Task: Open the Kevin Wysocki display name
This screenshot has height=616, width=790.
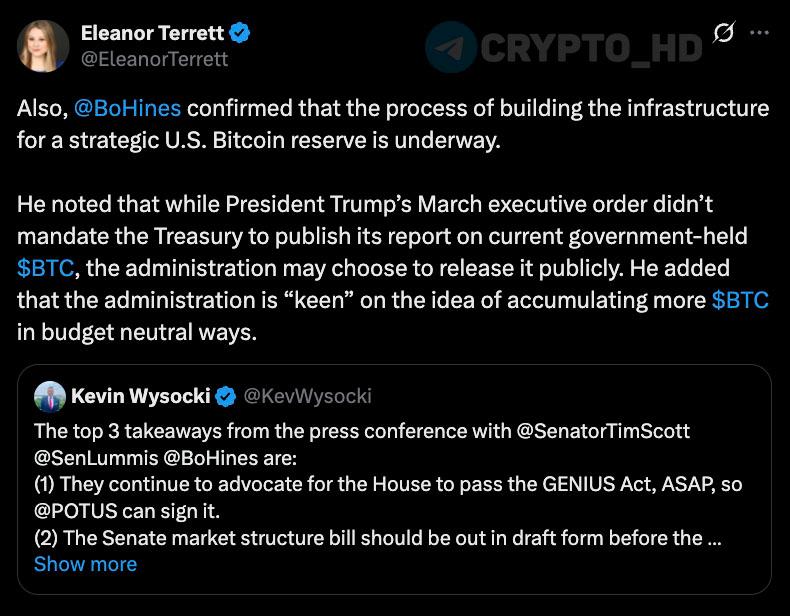Action: pyautogui.click(x=141, y=396)
